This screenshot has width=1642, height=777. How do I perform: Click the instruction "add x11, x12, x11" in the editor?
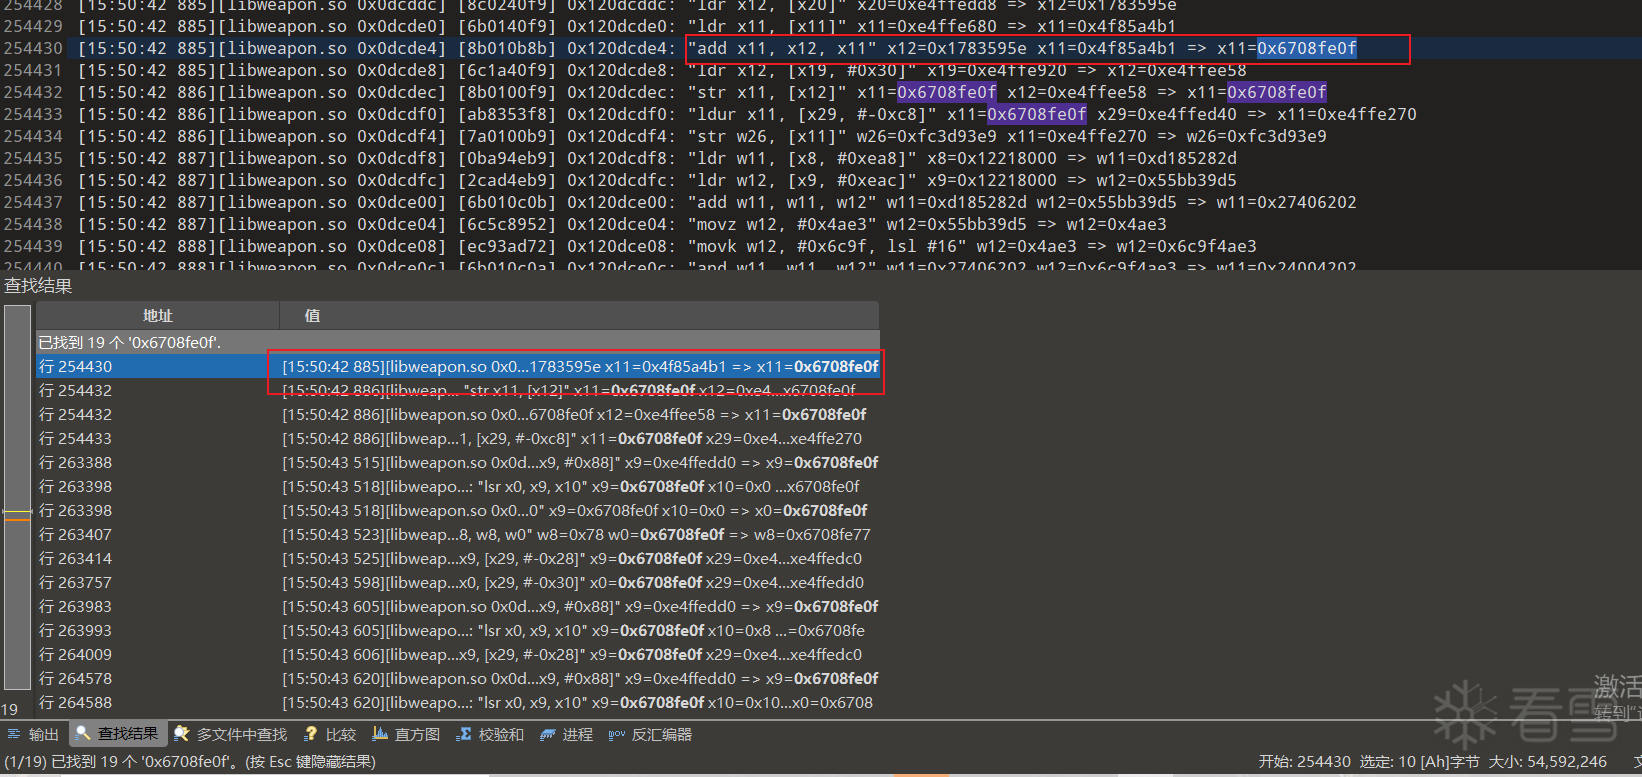782,48
